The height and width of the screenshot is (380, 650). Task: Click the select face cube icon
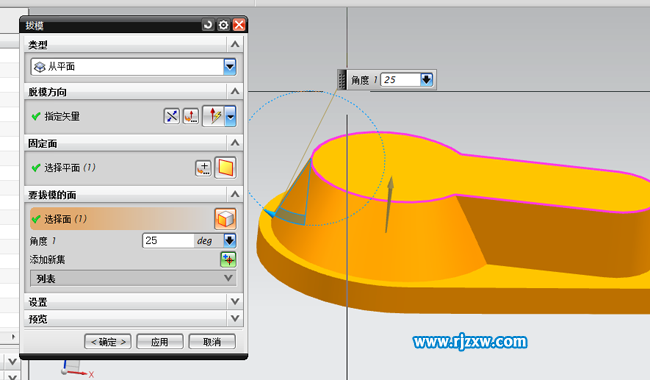tap(226, 219)
